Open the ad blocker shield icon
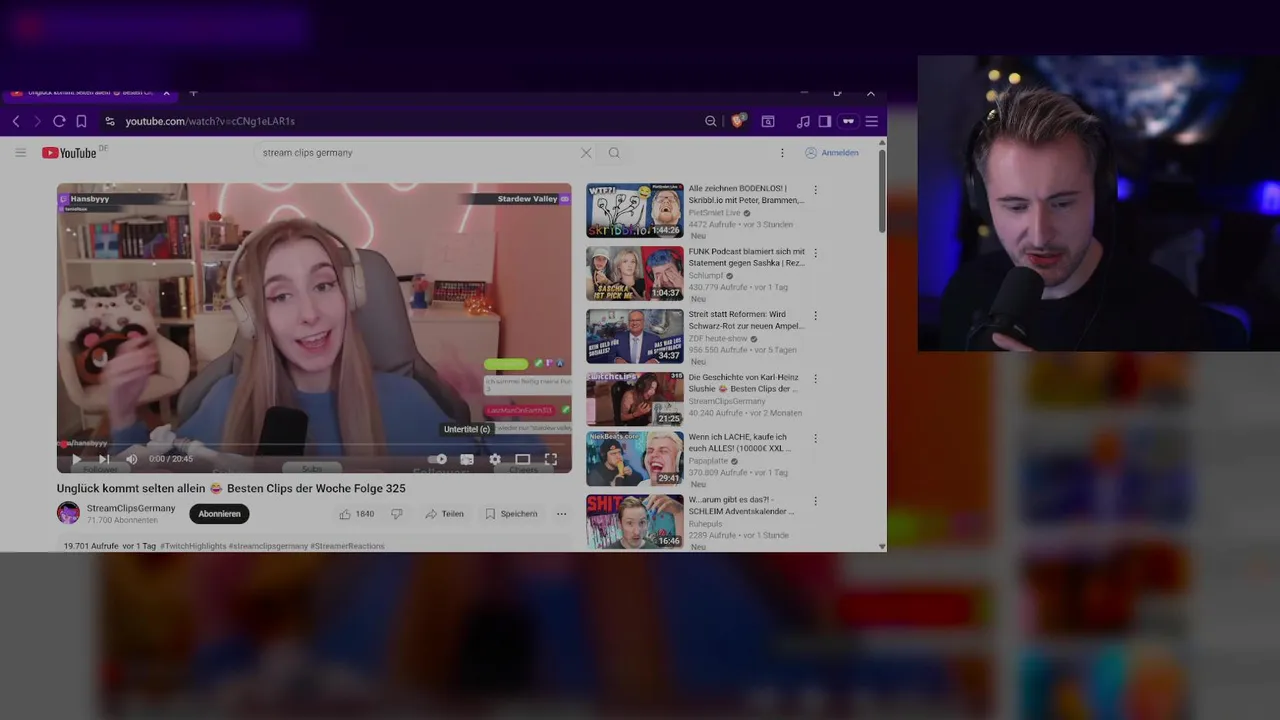 coord(738,121)
